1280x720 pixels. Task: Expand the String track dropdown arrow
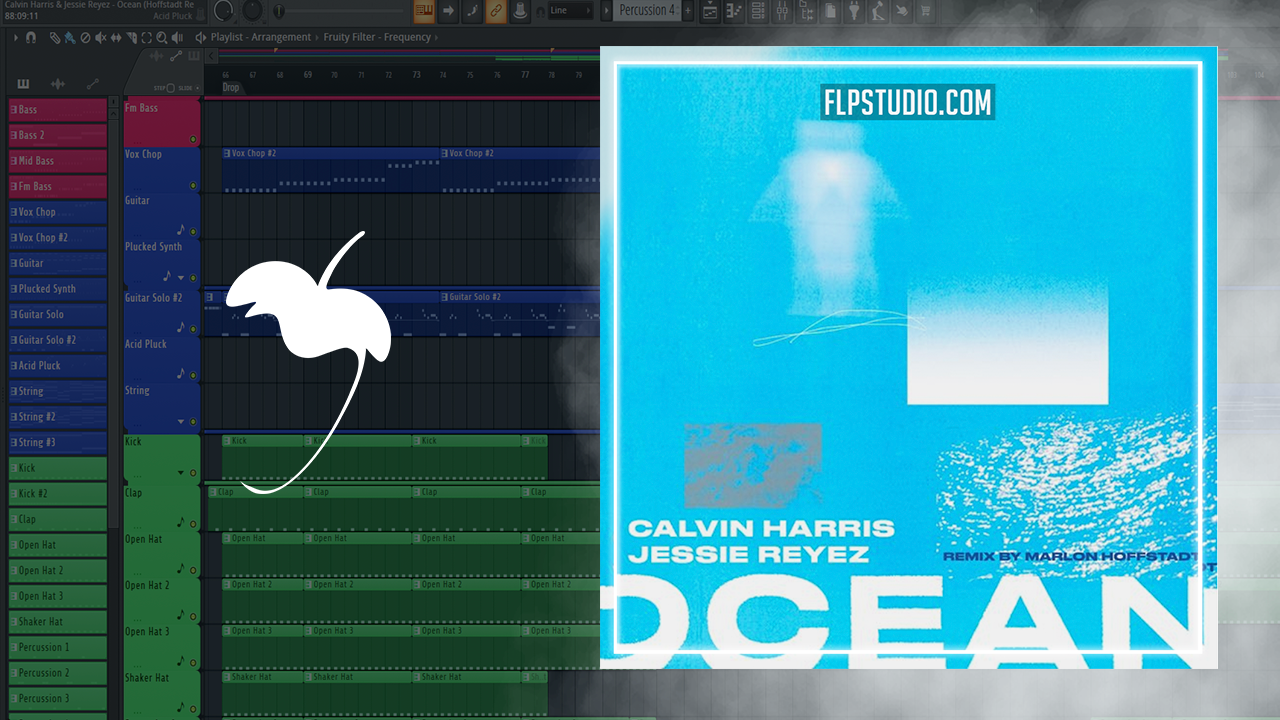click(x=181, y=422)
